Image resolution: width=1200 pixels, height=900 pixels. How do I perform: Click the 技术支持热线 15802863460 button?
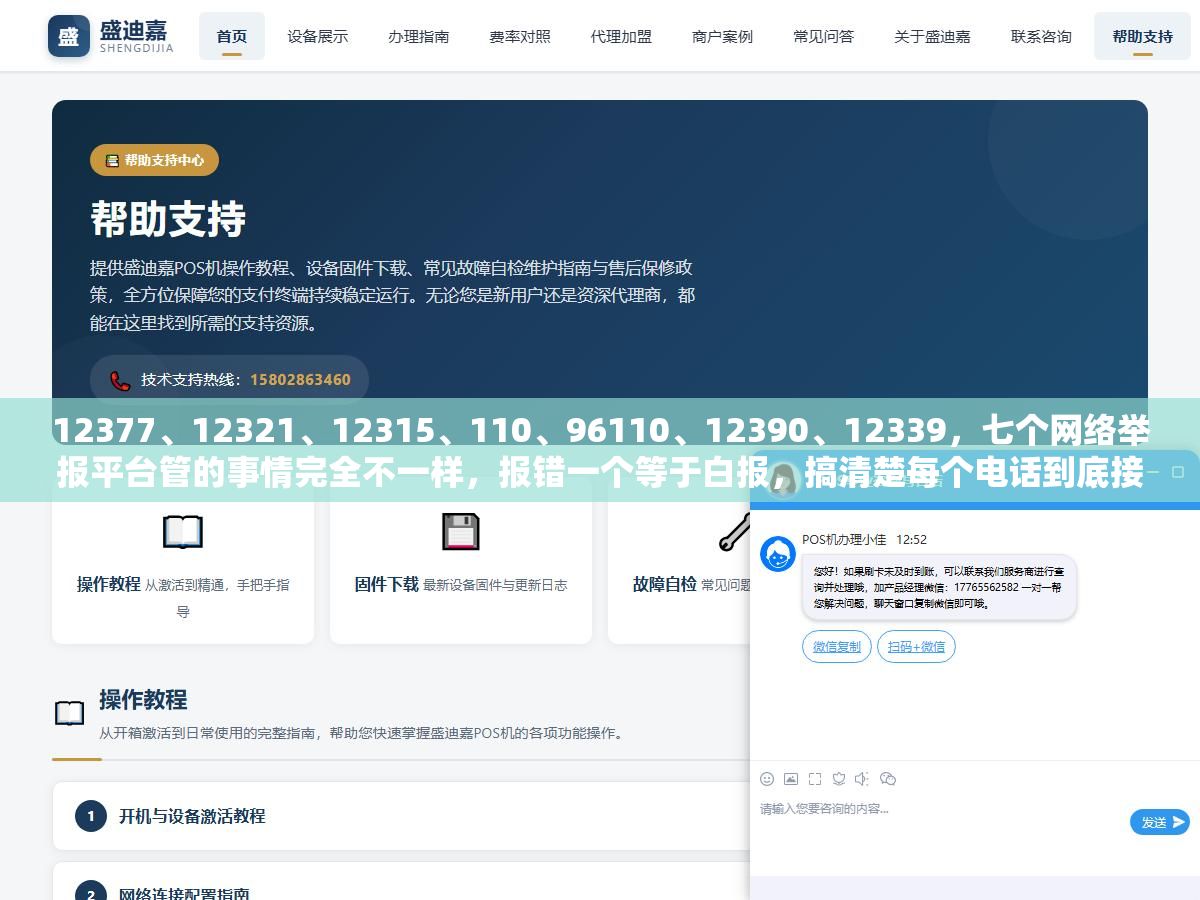pyautogui.click(x=229, y=380)
